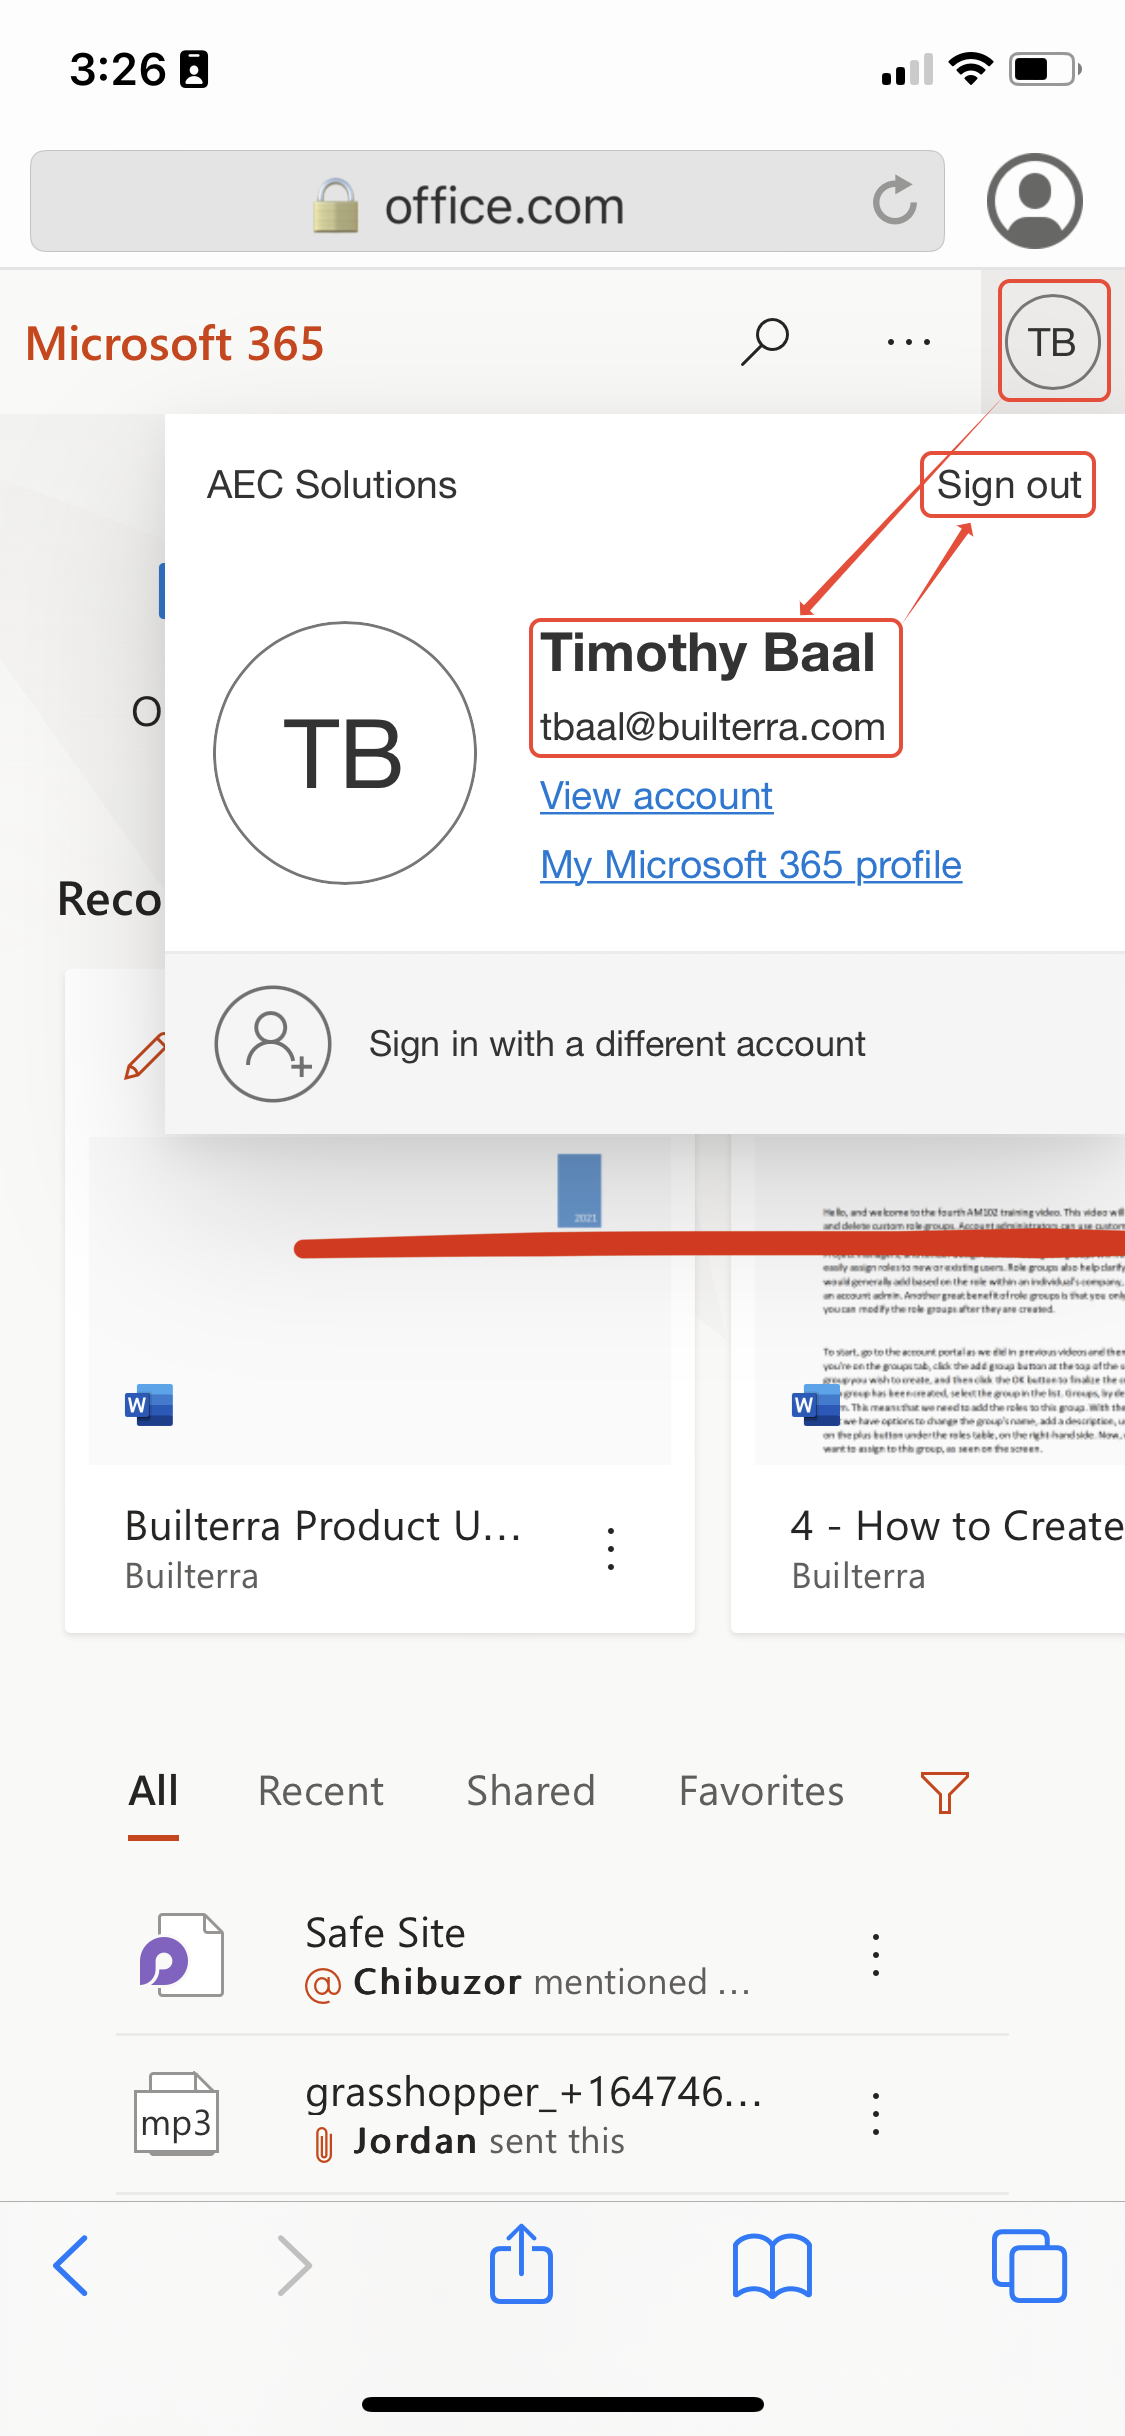Open more options for Builterra Product card

[x=611, y=1549]
